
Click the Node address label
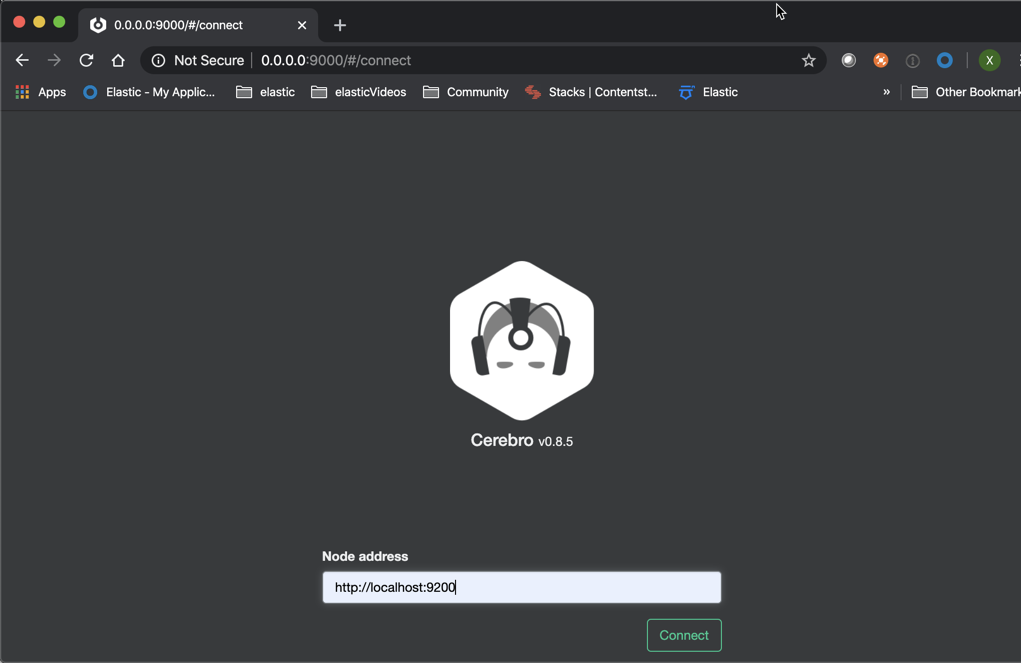point(365,556)
